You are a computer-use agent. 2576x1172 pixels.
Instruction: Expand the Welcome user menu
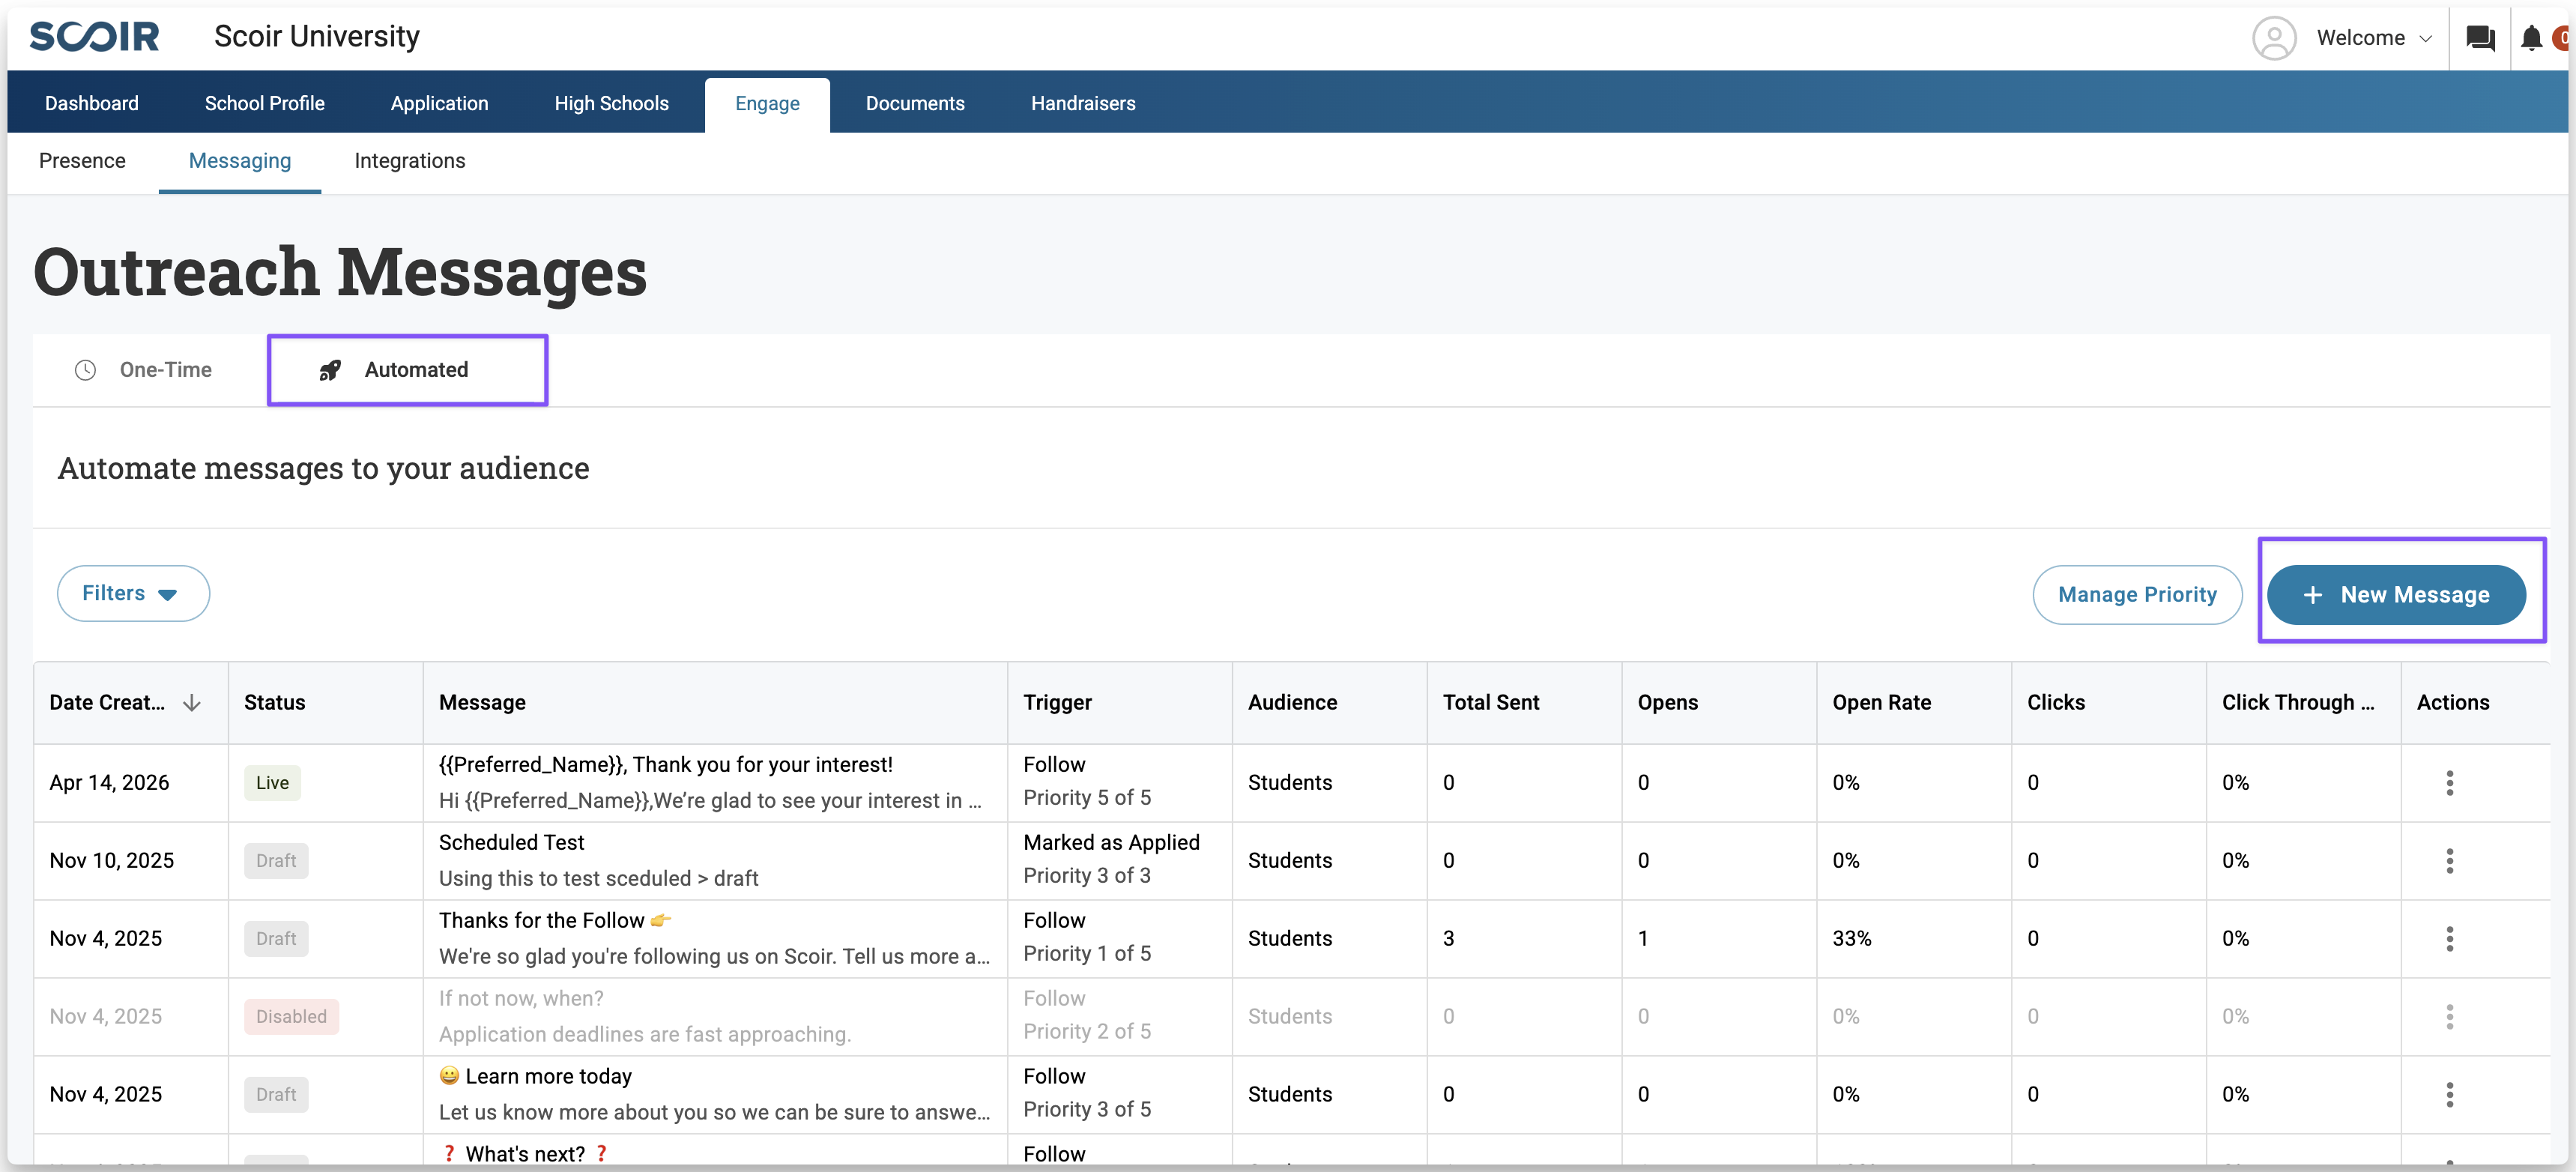pyautogui.click(x=2373, y=38)
